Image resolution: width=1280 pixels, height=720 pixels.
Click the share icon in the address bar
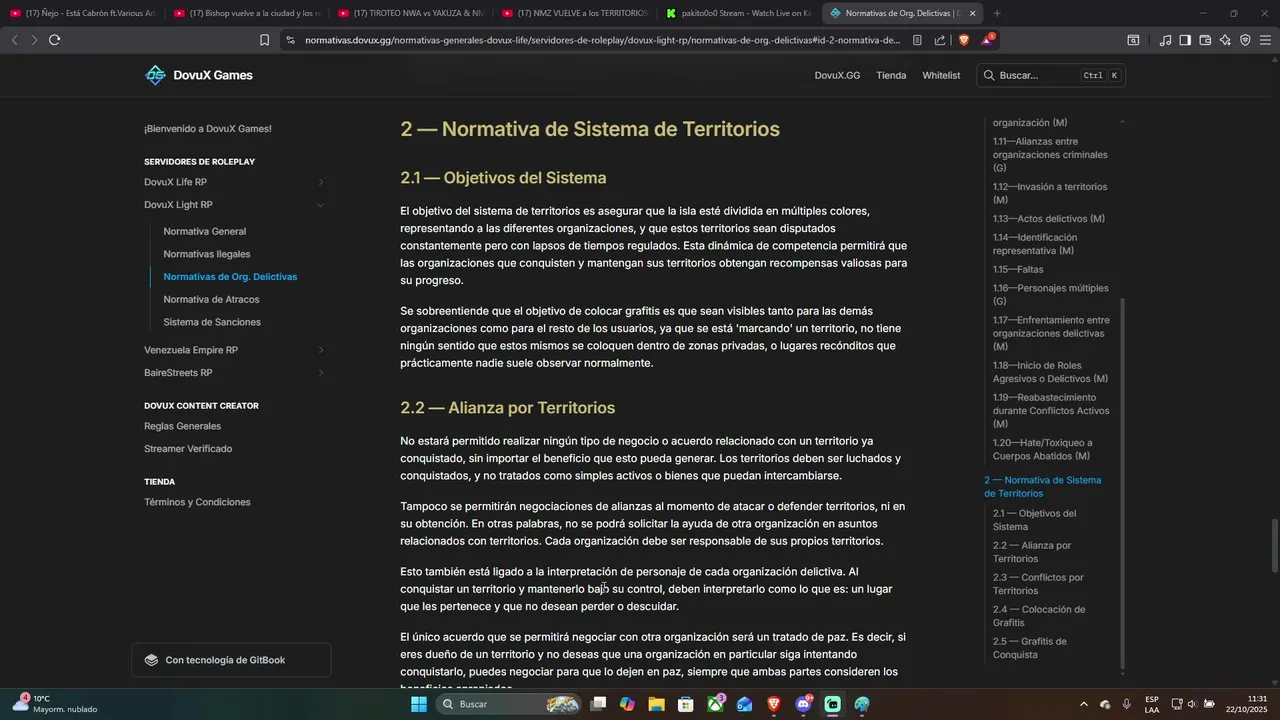[x=940, y=40]
